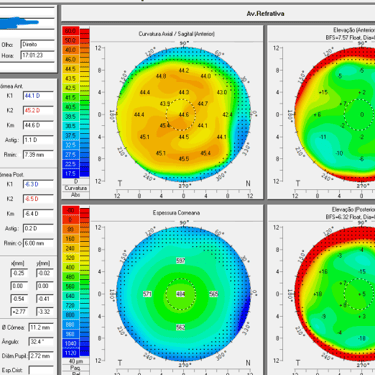This screenshot has height=375, width=375.
Task: Click the +18 value on posterior elevation map
Action: coord(317,294)
